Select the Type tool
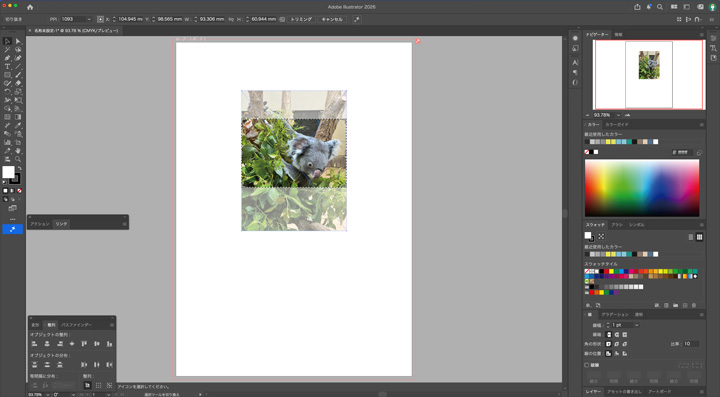 tap(7, 67)
